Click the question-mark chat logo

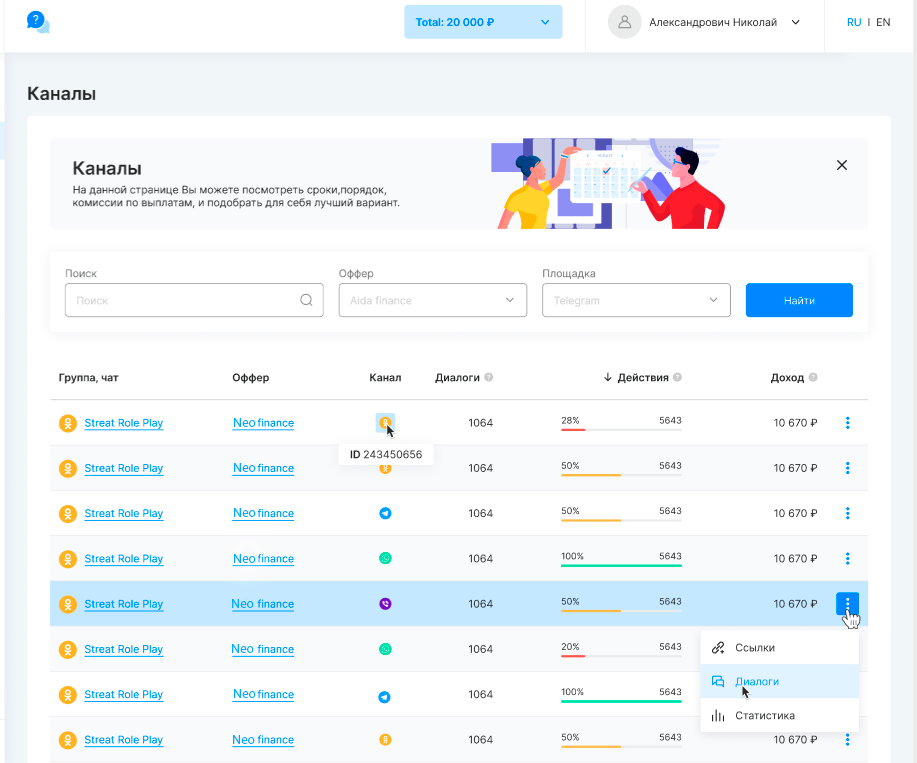38,22
